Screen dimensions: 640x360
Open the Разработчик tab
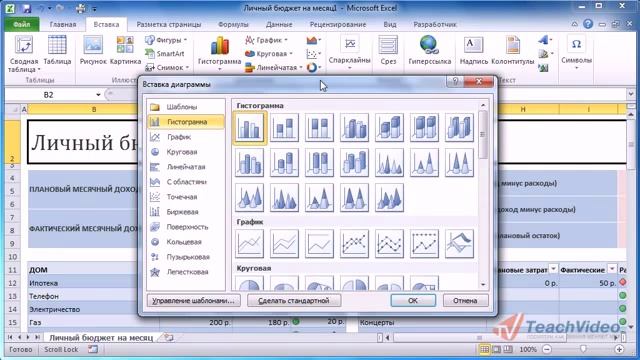[x=435, y=24]
